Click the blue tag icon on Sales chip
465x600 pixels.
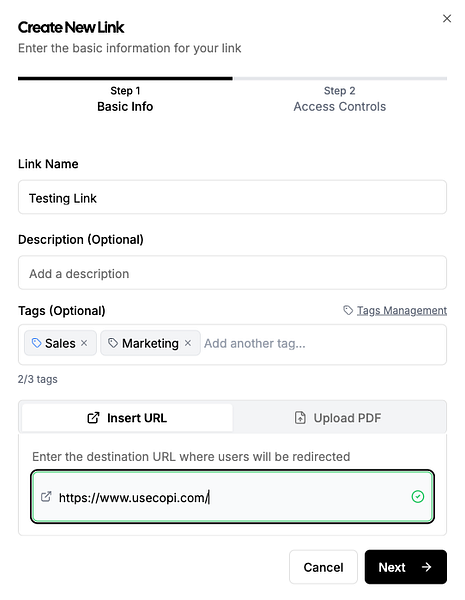point(36,343)
